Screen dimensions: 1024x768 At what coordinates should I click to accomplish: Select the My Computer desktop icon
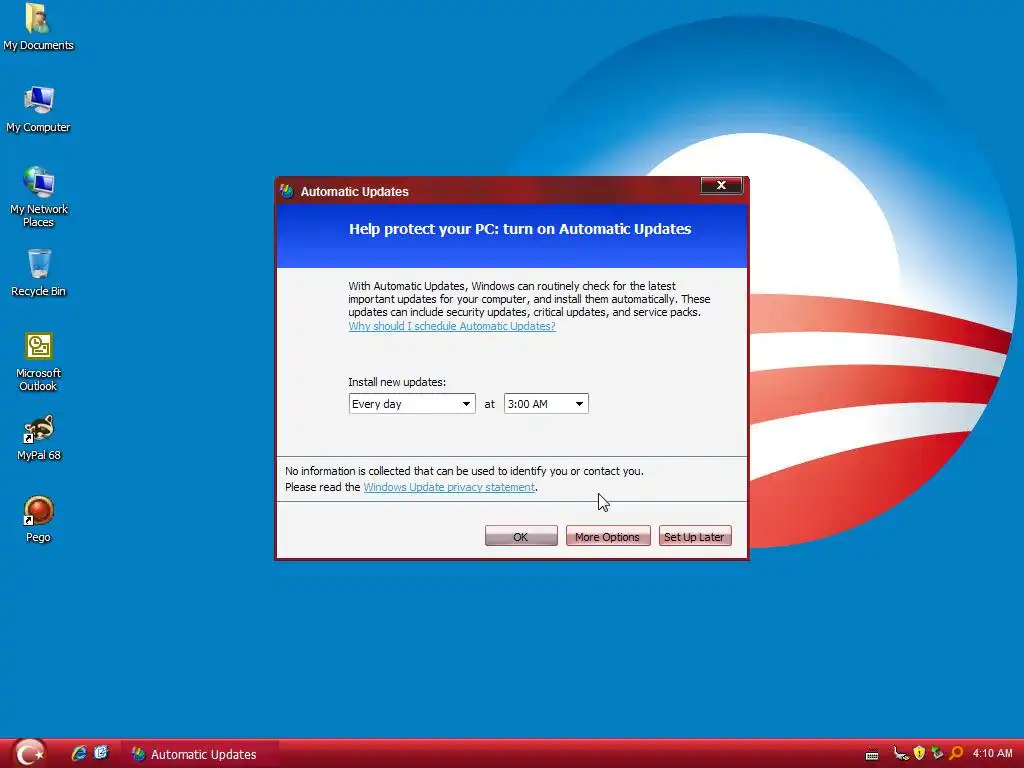point(38,109)
